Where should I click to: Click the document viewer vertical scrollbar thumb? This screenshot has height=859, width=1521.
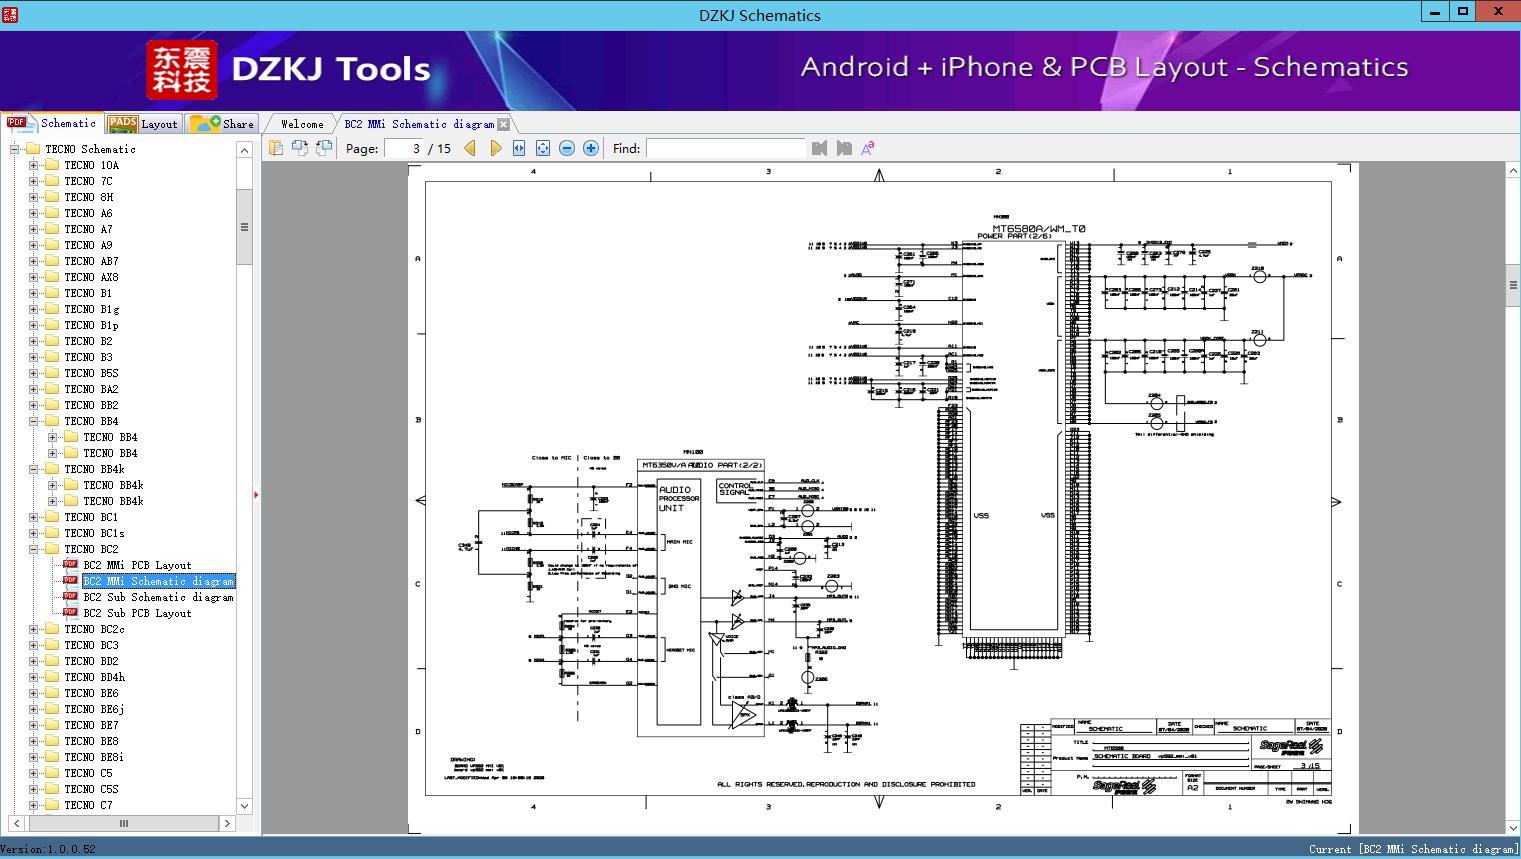click(1513, 286)
